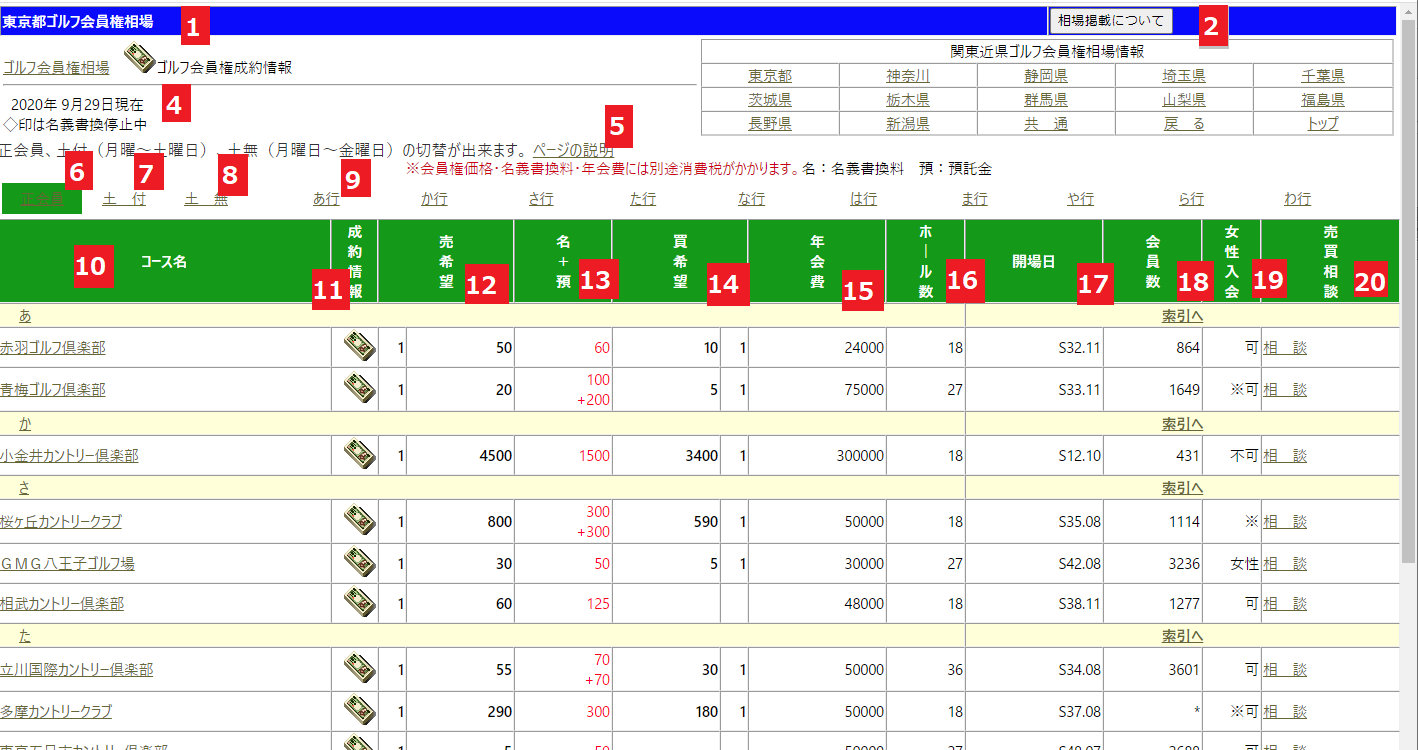Select the 茨城県 prefecture link
Viewport: 1418px width, 750px height.
point(770,100)
